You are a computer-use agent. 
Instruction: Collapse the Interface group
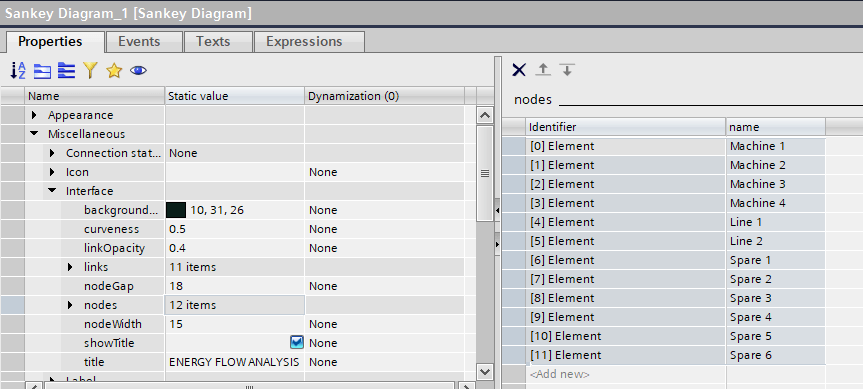52,191
